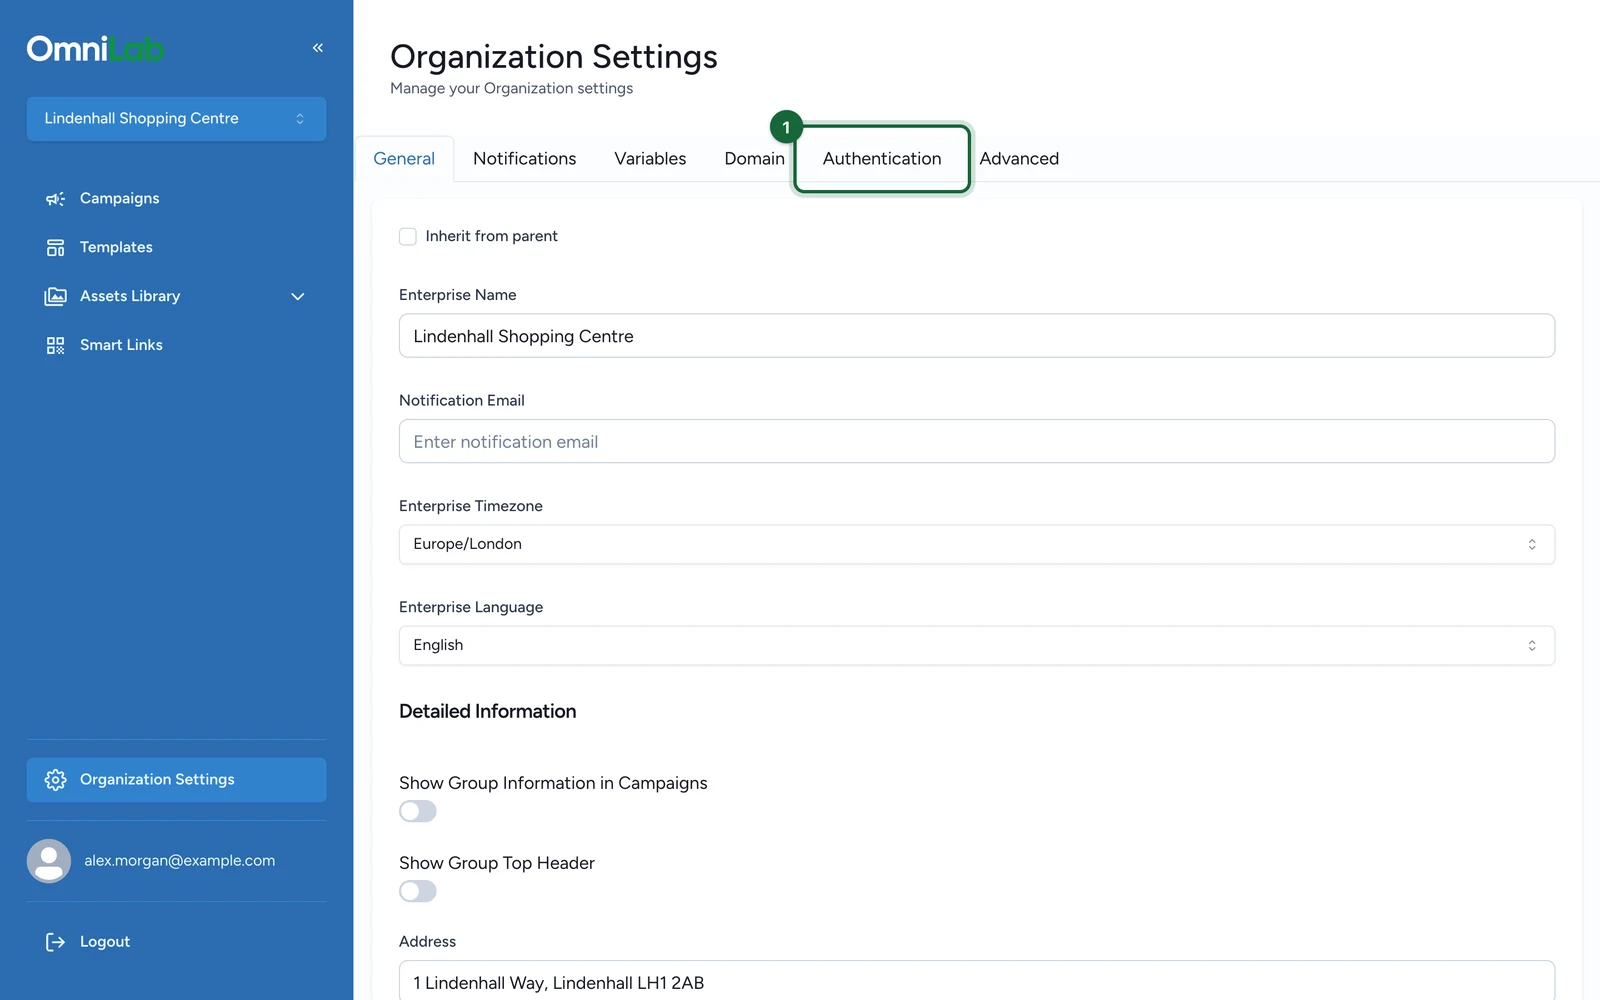Open the Enterprise Language dropdown
This screenshot has height=1000, width=1600.
[x=977, y=646]
